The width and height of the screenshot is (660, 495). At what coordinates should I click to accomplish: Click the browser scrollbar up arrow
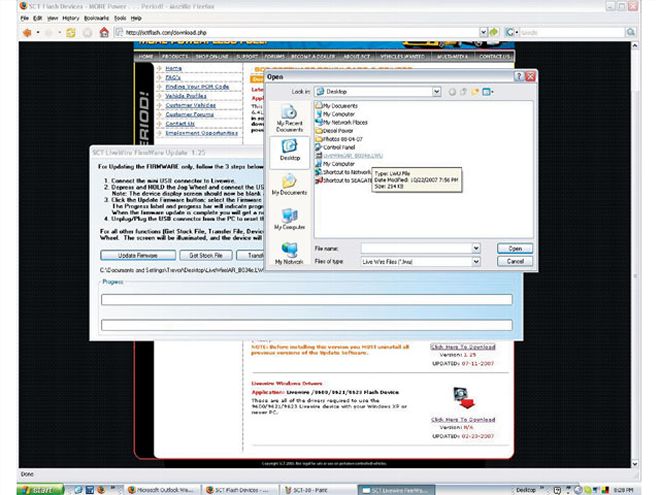coord(635,45)
